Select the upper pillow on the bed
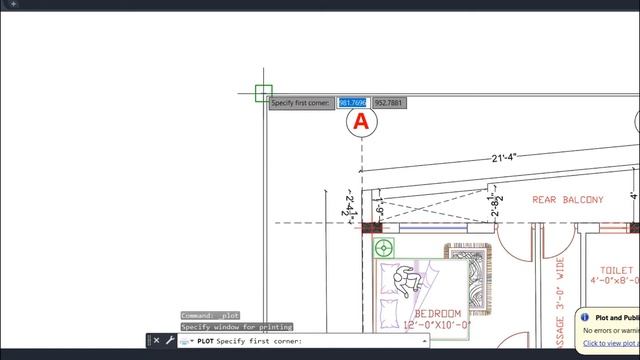This screenshot has width=640, height=360. tap(389, 278)
